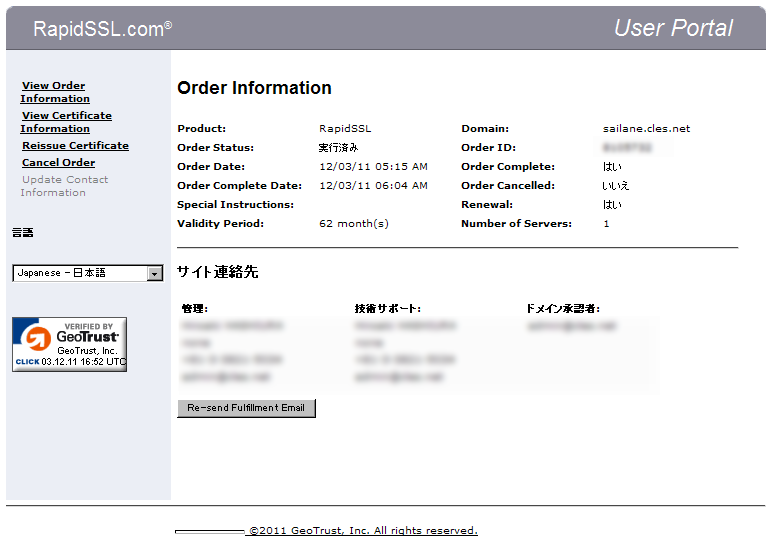770x545 pixels.
Task: Select the Reissue Certificate link
Action: (75, 146)
